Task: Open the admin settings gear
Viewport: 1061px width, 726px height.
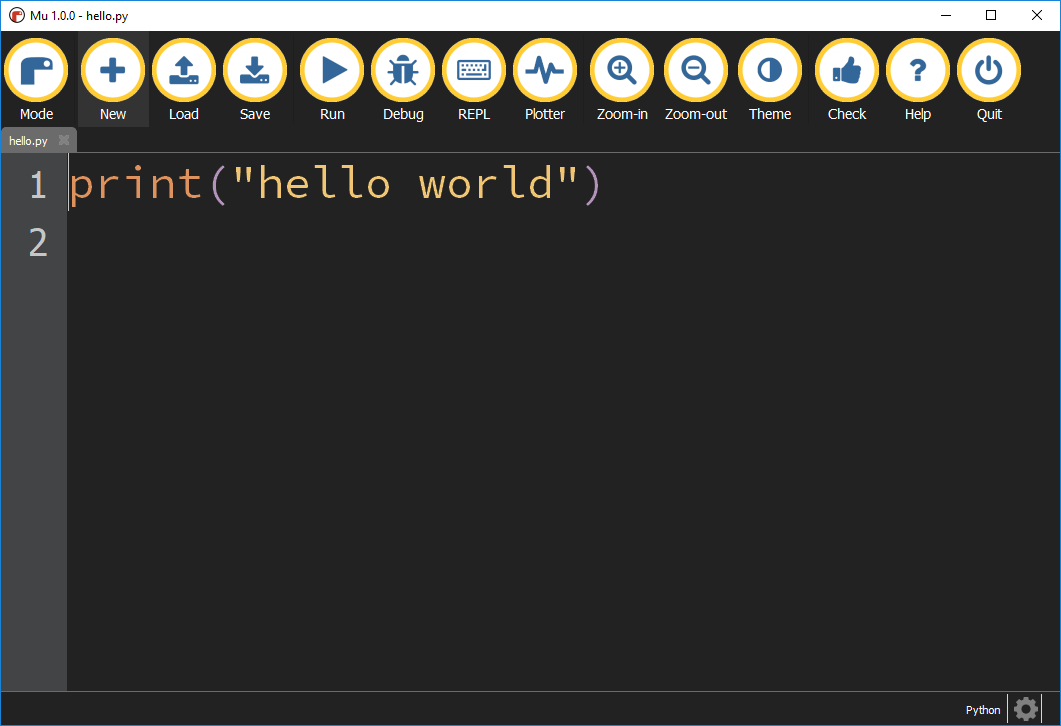Action: point(1024,709)
